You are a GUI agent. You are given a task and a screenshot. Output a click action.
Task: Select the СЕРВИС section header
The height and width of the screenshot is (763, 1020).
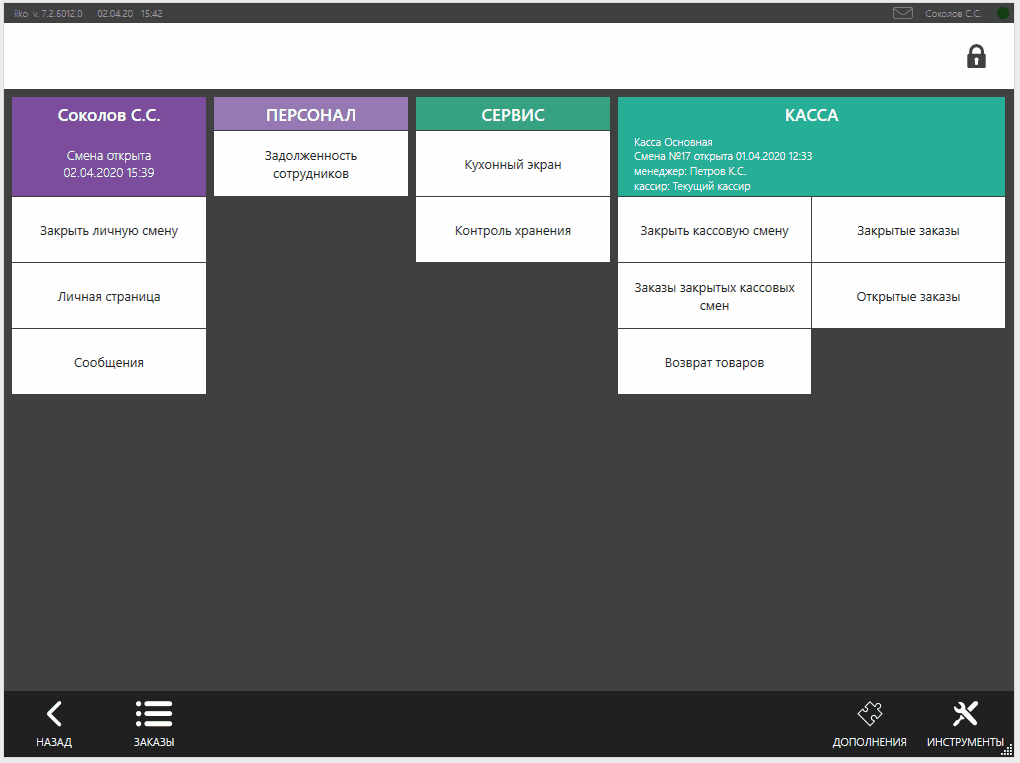(x=513, y=114)
